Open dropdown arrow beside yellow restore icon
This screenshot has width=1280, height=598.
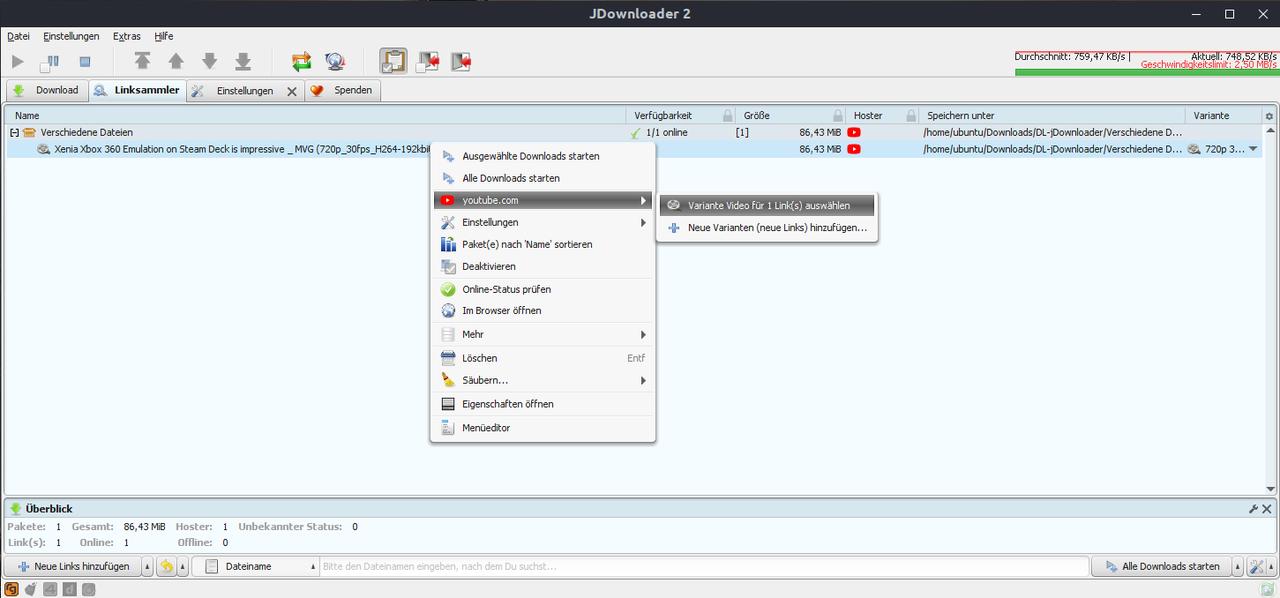click(x=183, y=566)
